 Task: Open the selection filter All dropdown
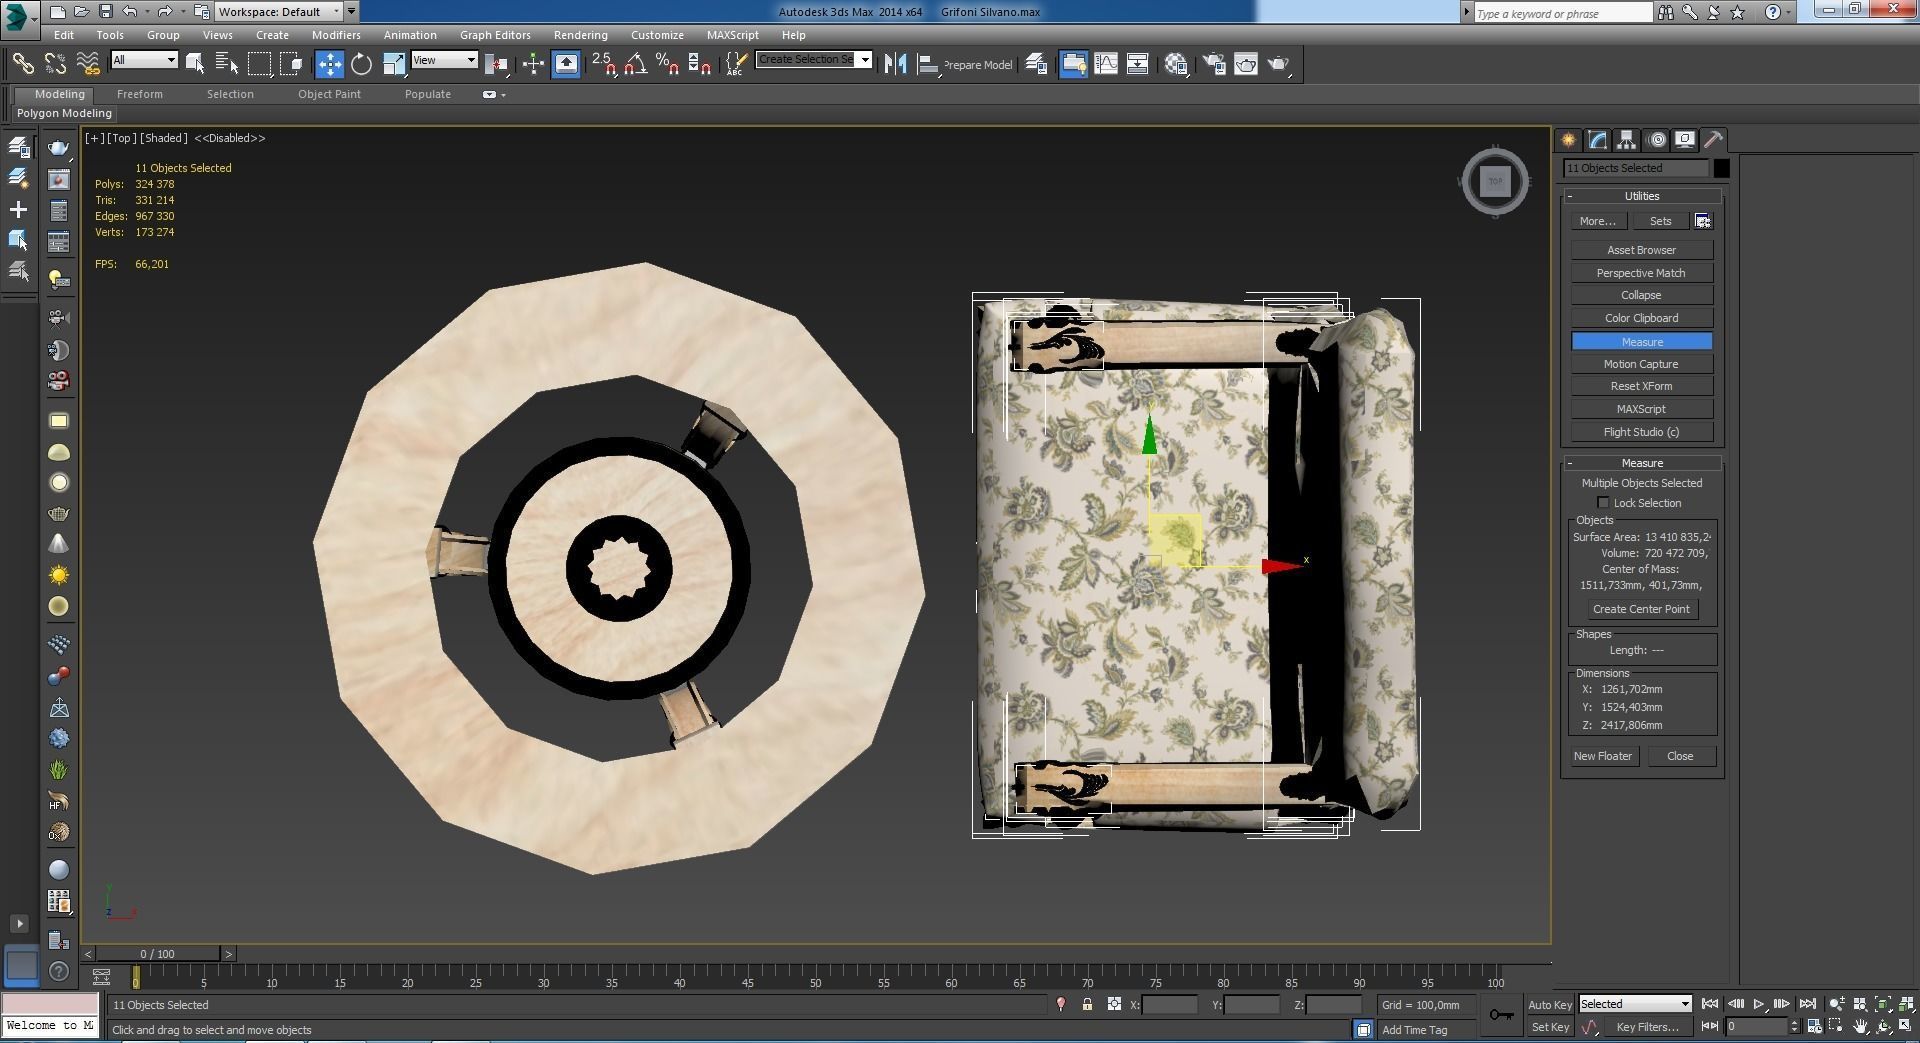(144, 60)
